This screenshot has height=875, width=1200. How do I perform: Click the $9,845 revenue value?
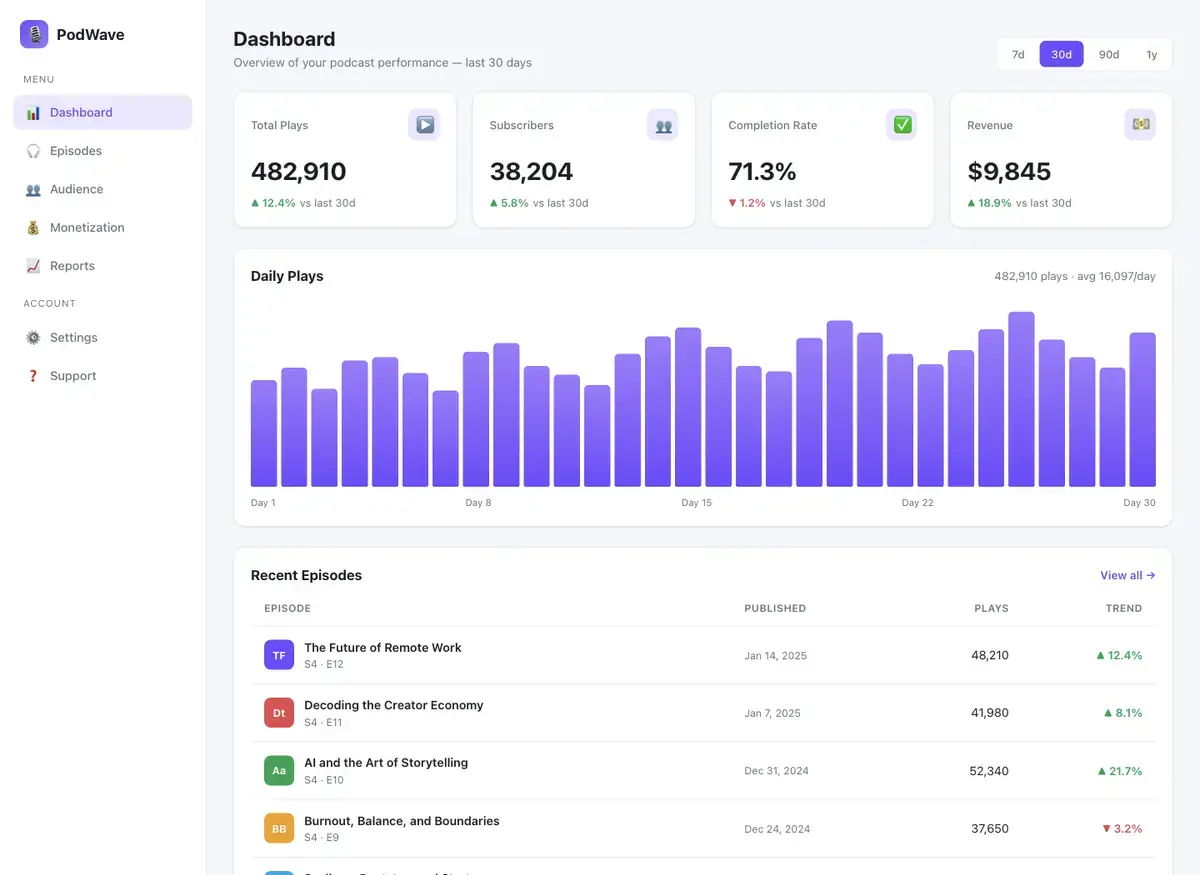click(x=1009, y=171)
